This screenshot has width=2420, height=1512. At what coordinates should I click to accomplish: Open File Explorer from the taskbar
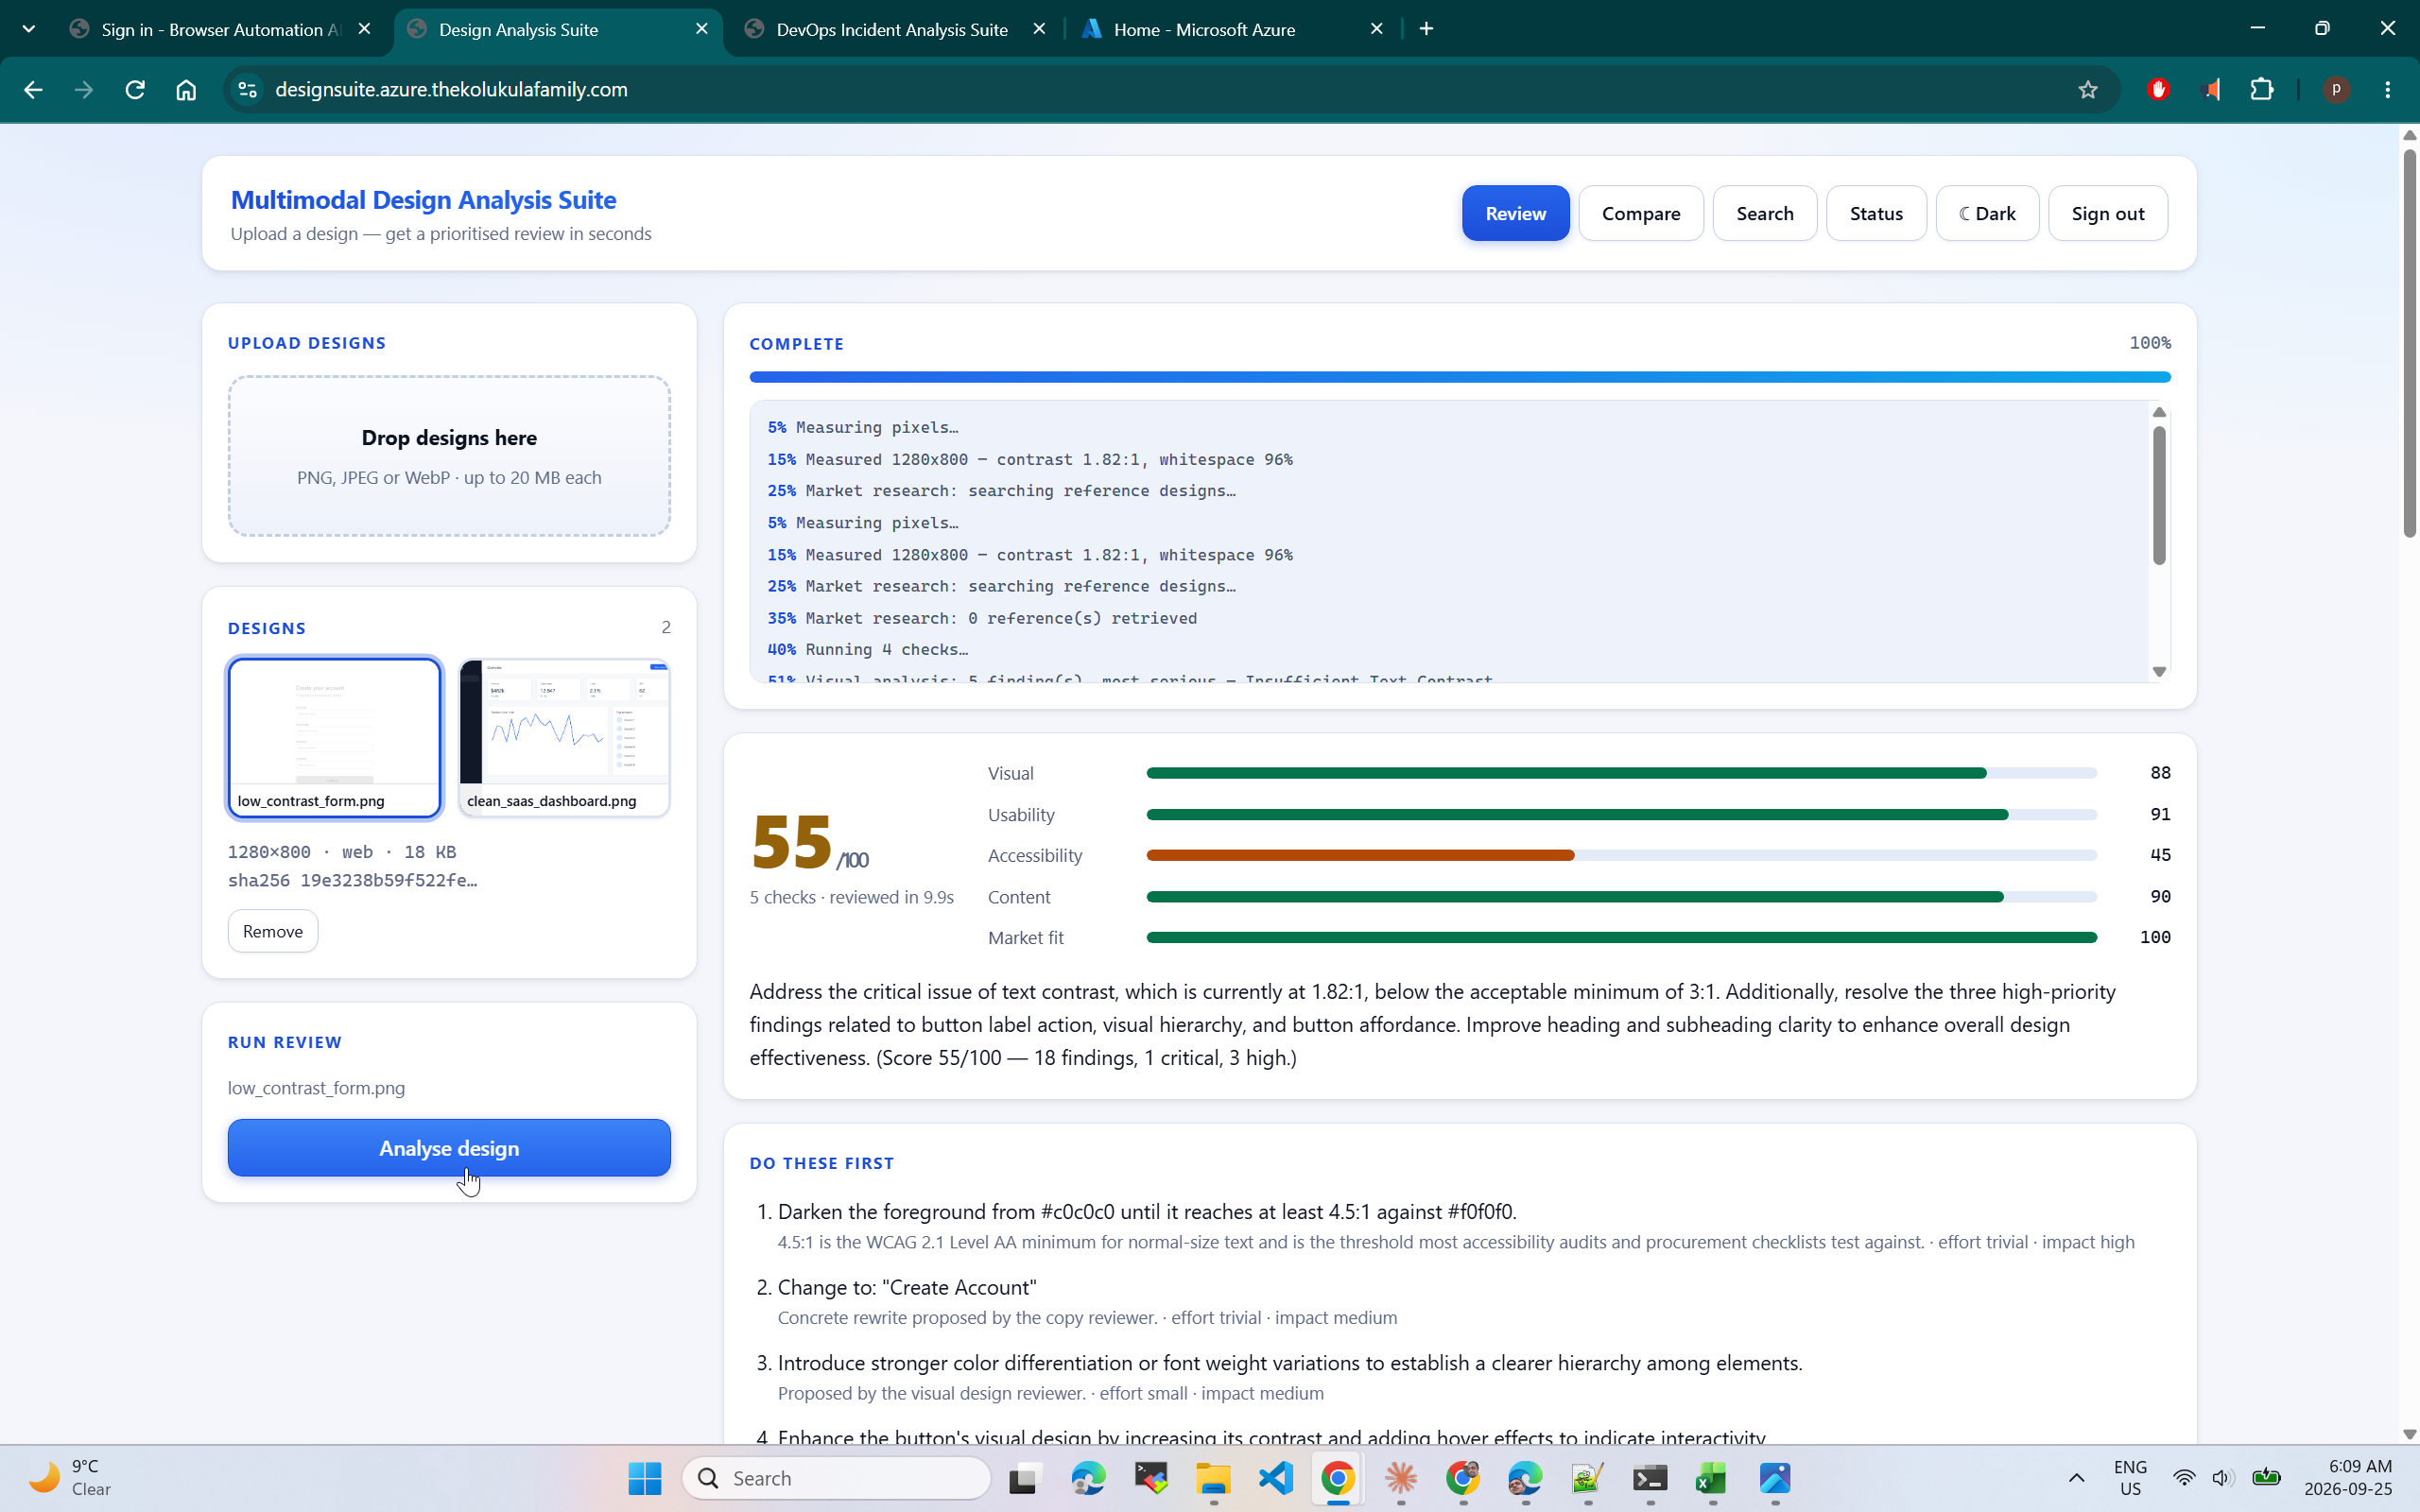pyautogui.click(x=1213, y=1478)
